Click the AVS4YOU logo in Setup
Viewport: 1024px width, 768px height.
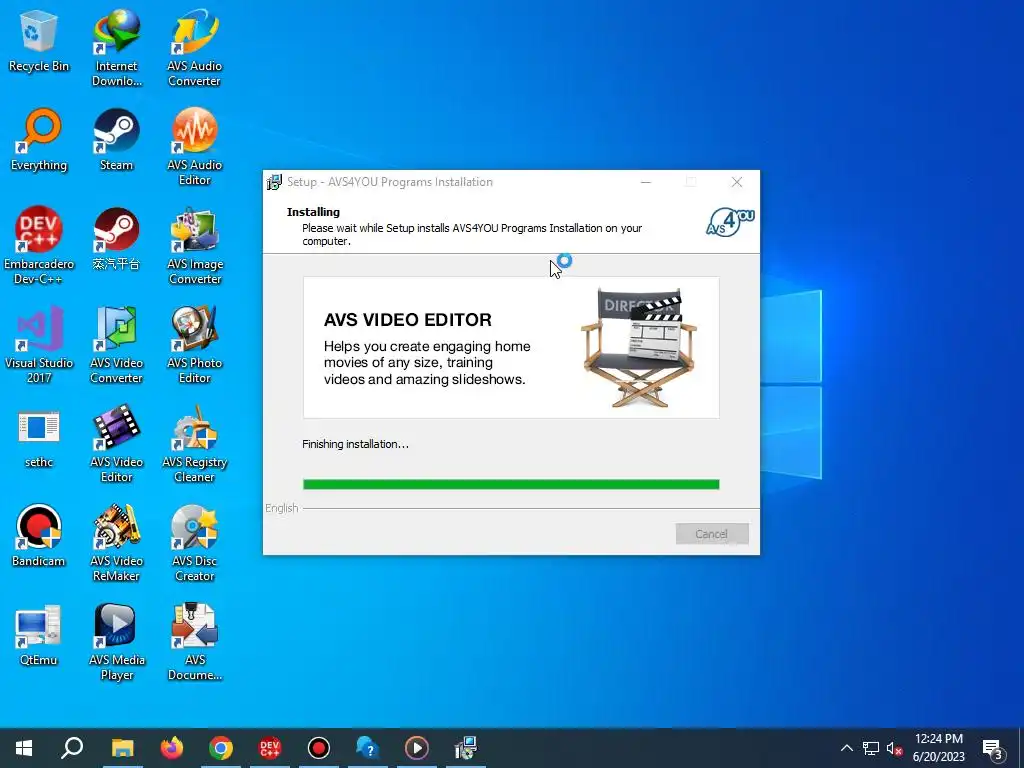click(730, 222)
